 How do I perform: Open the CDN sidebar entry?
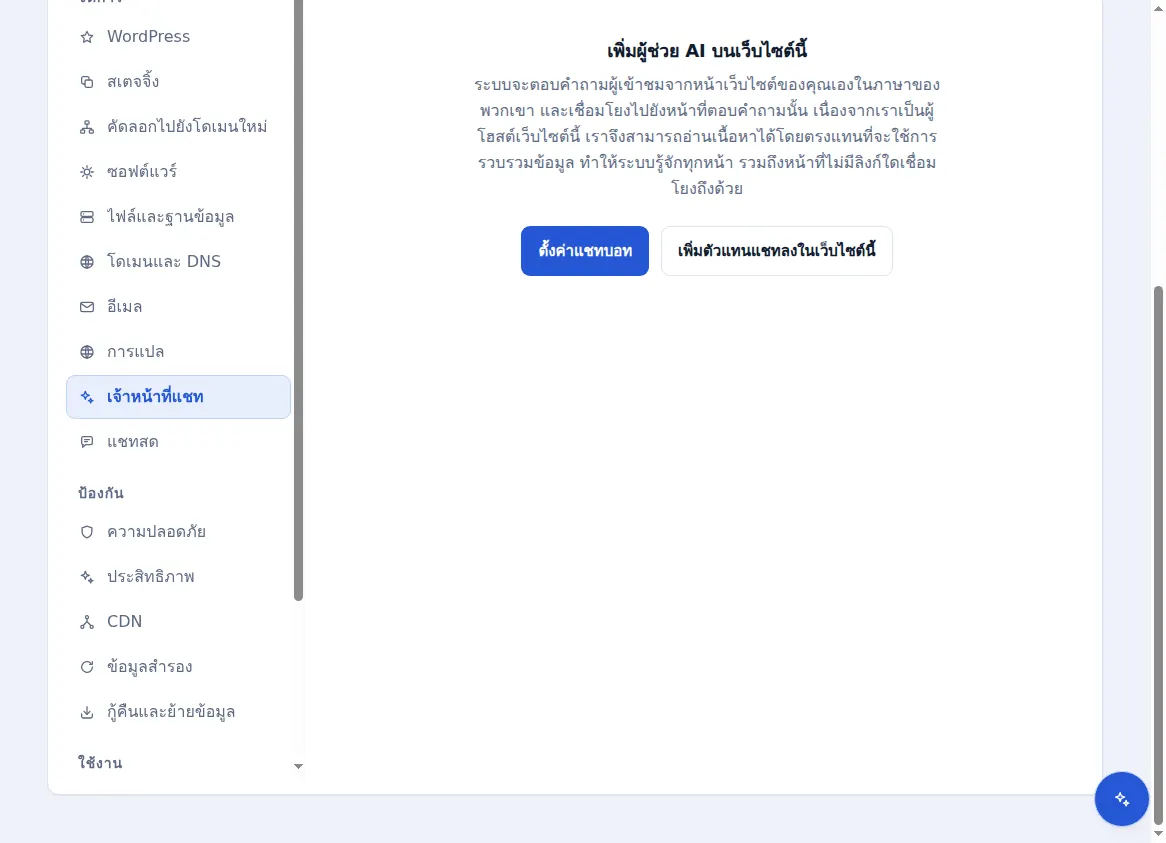pyautogui.click(x=178, y=621)
